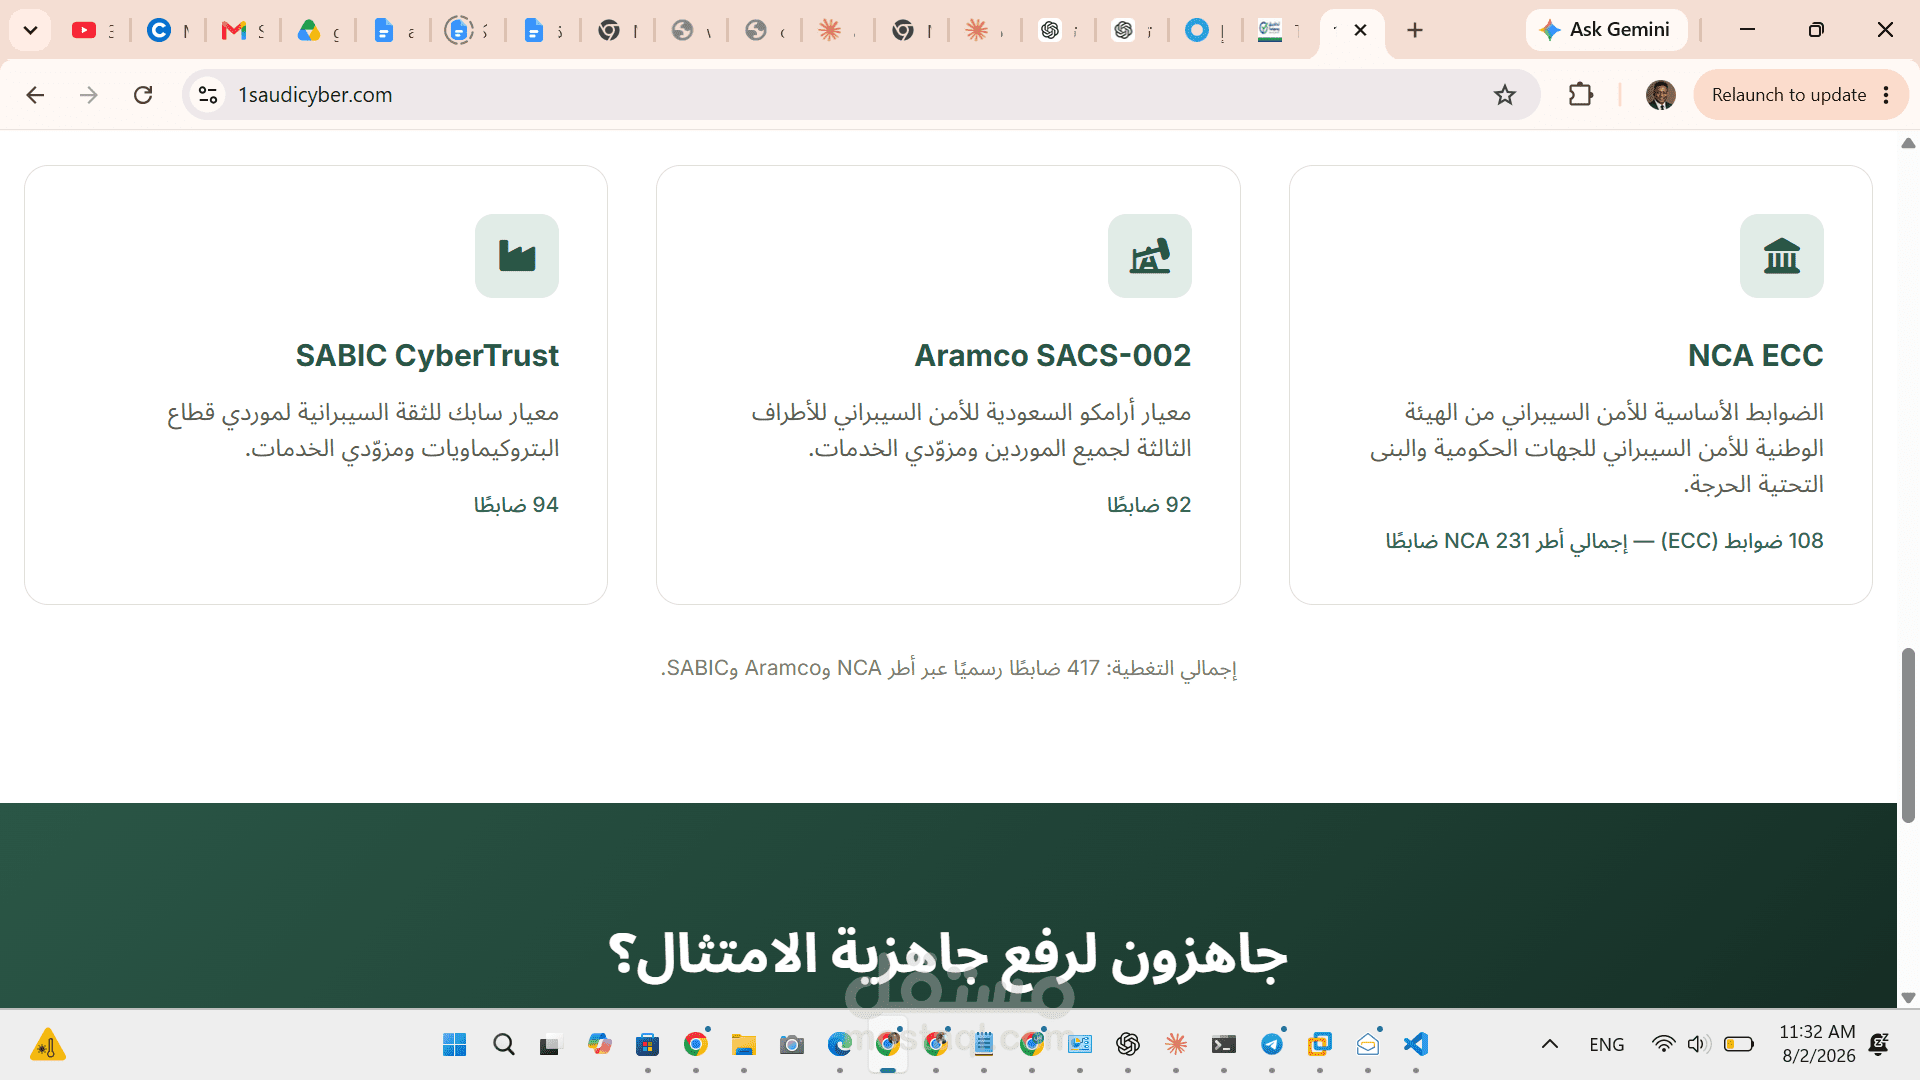This screenshot has height=1080, width=1920.
Task: Switch to the Google Drive tab
Action: coord(317,31)
